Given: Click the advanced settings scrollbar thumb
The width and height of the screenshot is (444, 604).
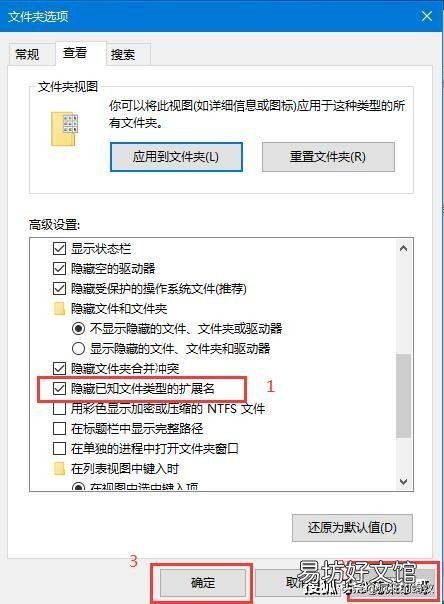Looking at the screenshot, I should [404, 396].
